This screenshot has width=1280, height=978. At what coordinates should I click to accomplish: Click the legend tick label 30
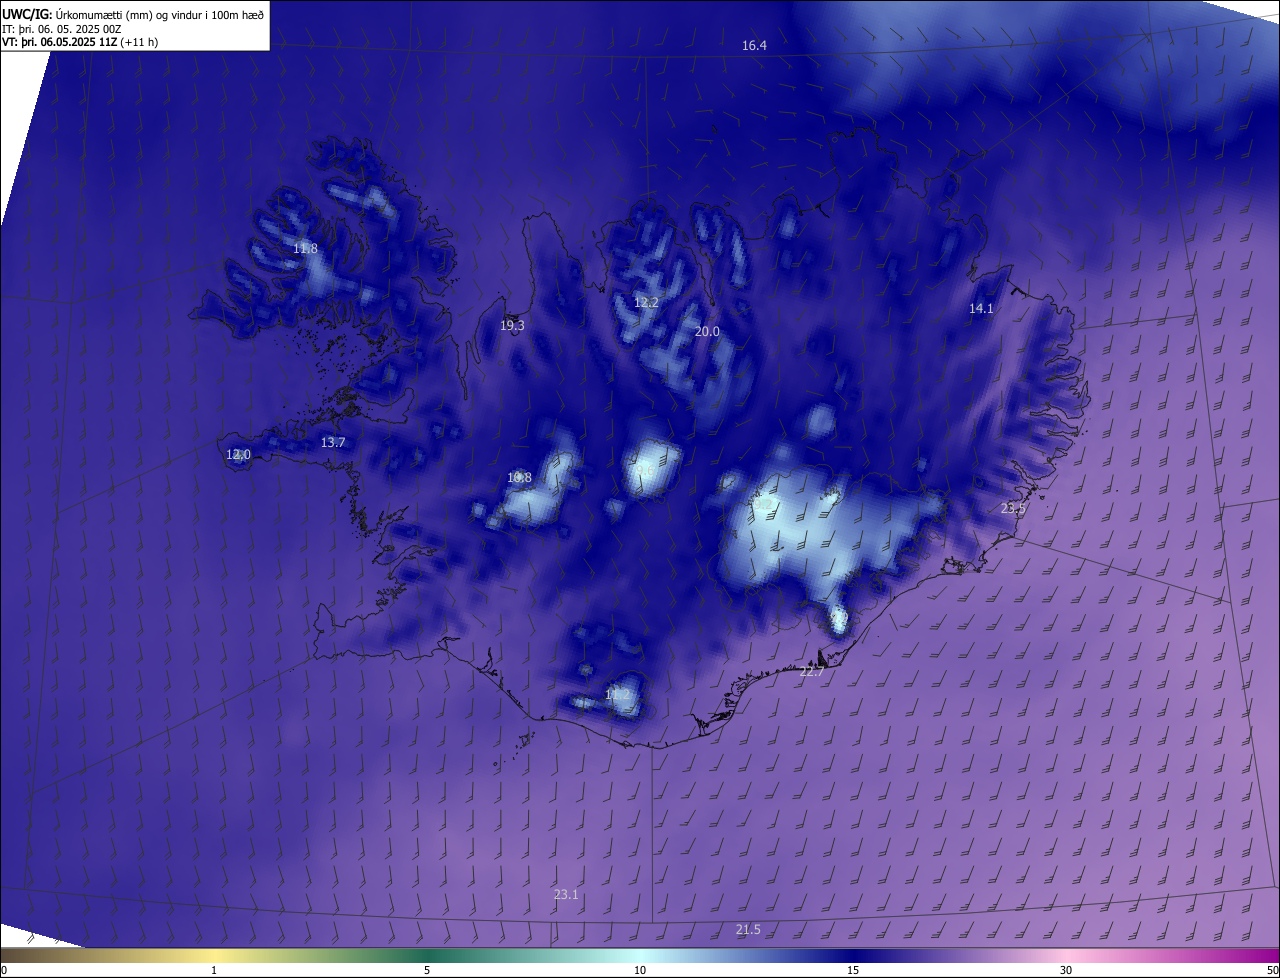point(1066,970)
